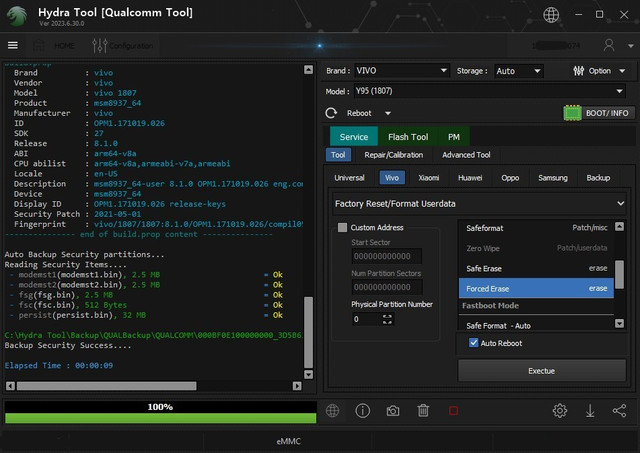The width and height of the screenshot is (640, 453).
Task: Select the Samsung brand tab
Action: [553, 178]
